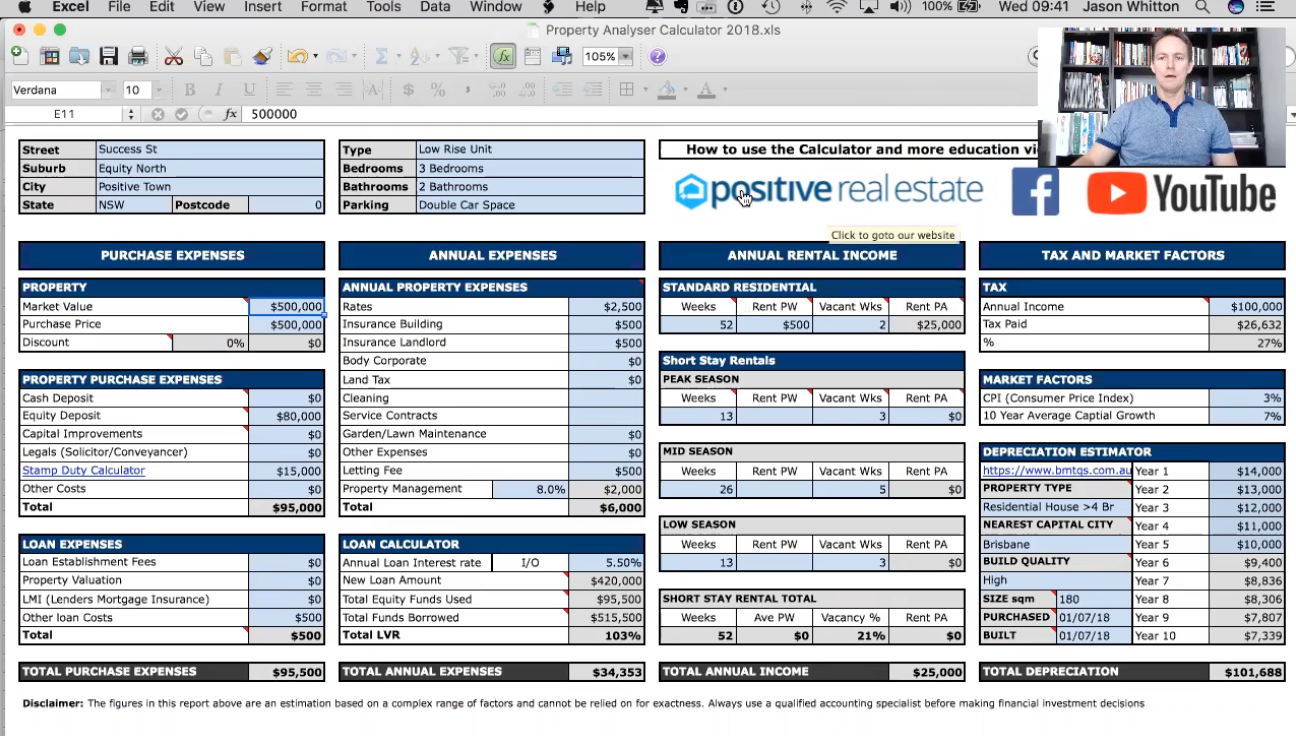
Task: Open the YouTube logo link
Action: pyautogui.click(x=1181, y=193)
